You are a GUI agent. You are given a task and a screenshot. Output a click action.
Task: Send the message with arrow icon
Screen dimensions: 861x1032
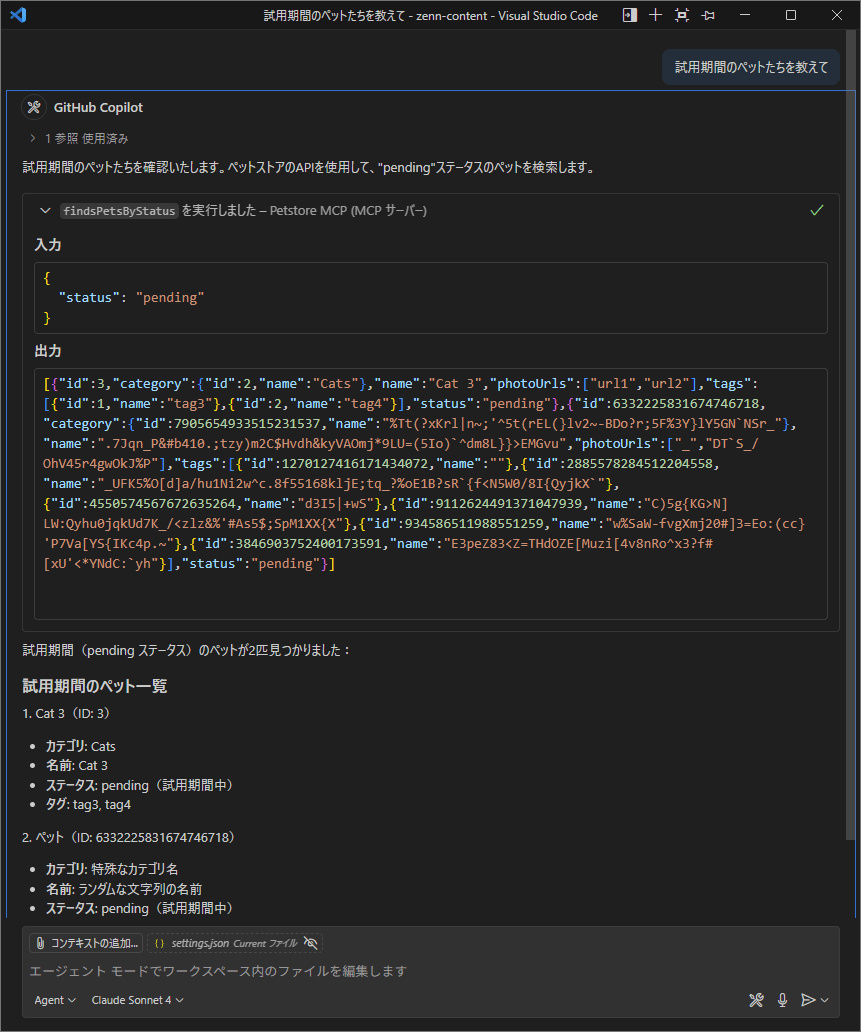tap(808, 1000)
